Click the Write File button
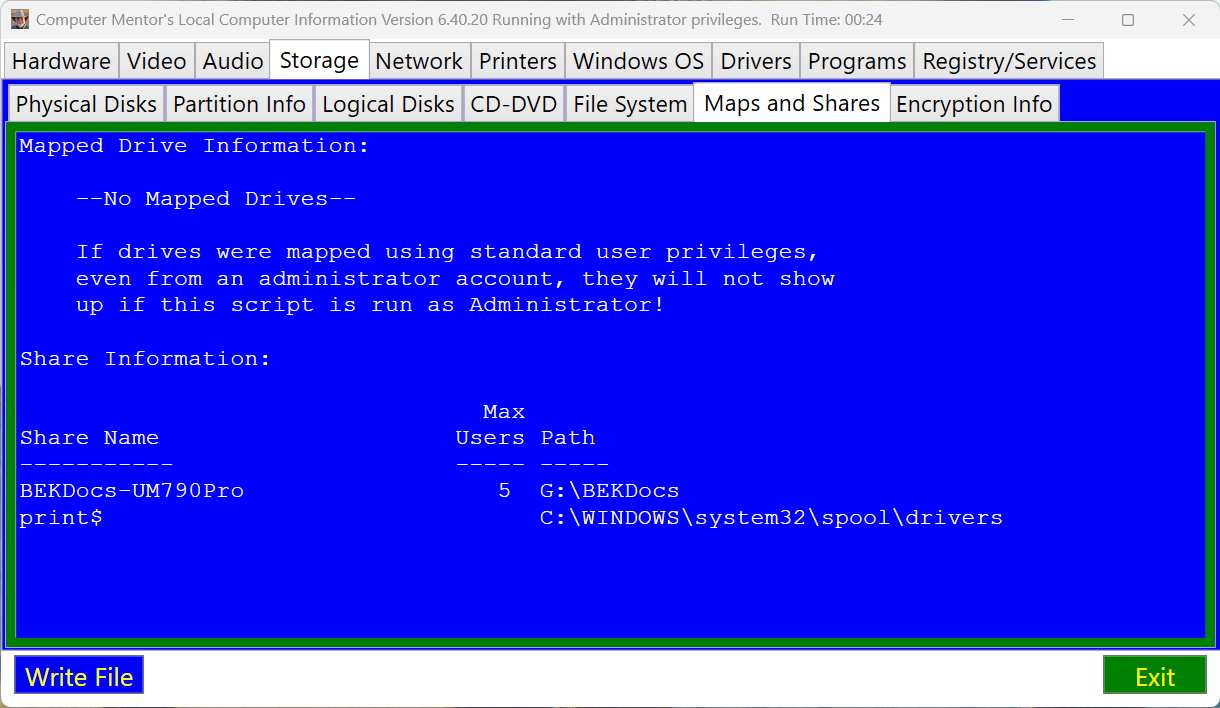Screen dimensions: 1220x708 click(x=79, y=676)
